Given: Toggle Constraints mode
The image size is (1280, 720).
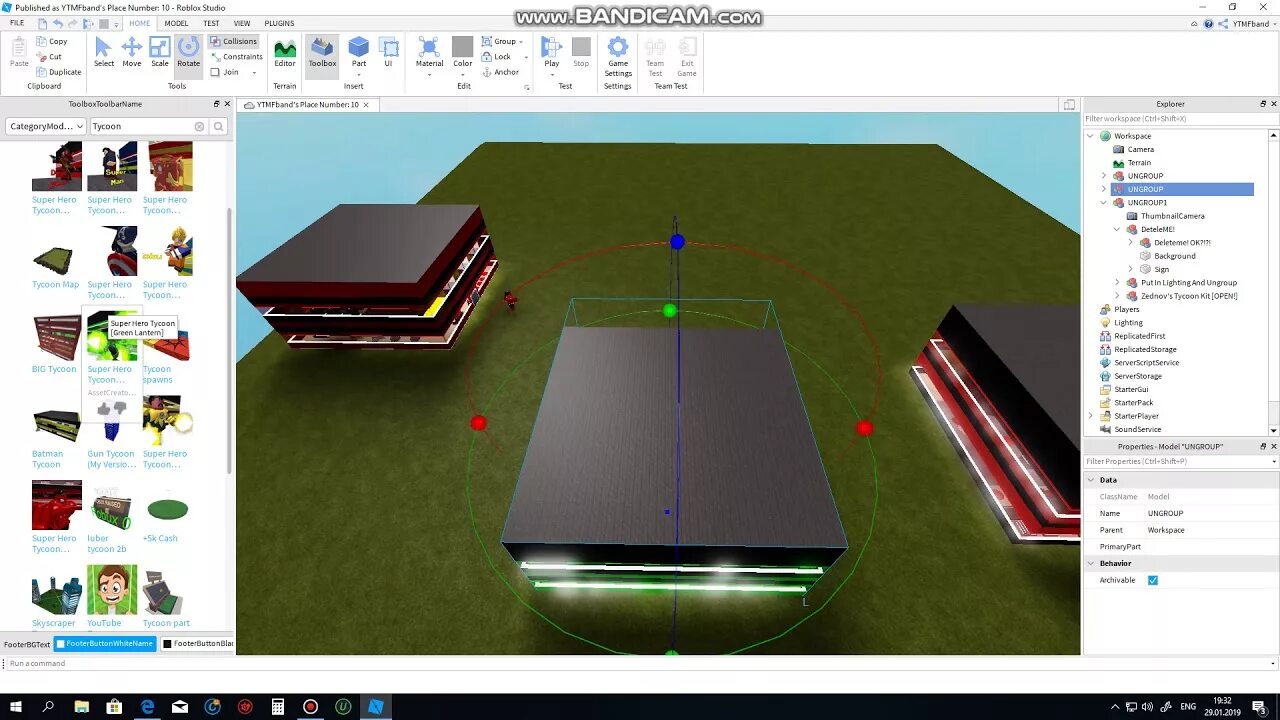Looking at the screenshot, I should point(236,57).
